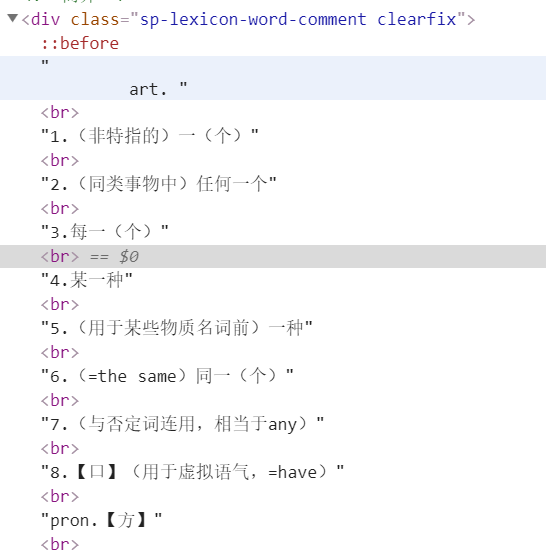Viewport: 546px width, 556px height.
Task: Select text node "1.（非特指的）一（个）"
Action: point(150,136)
